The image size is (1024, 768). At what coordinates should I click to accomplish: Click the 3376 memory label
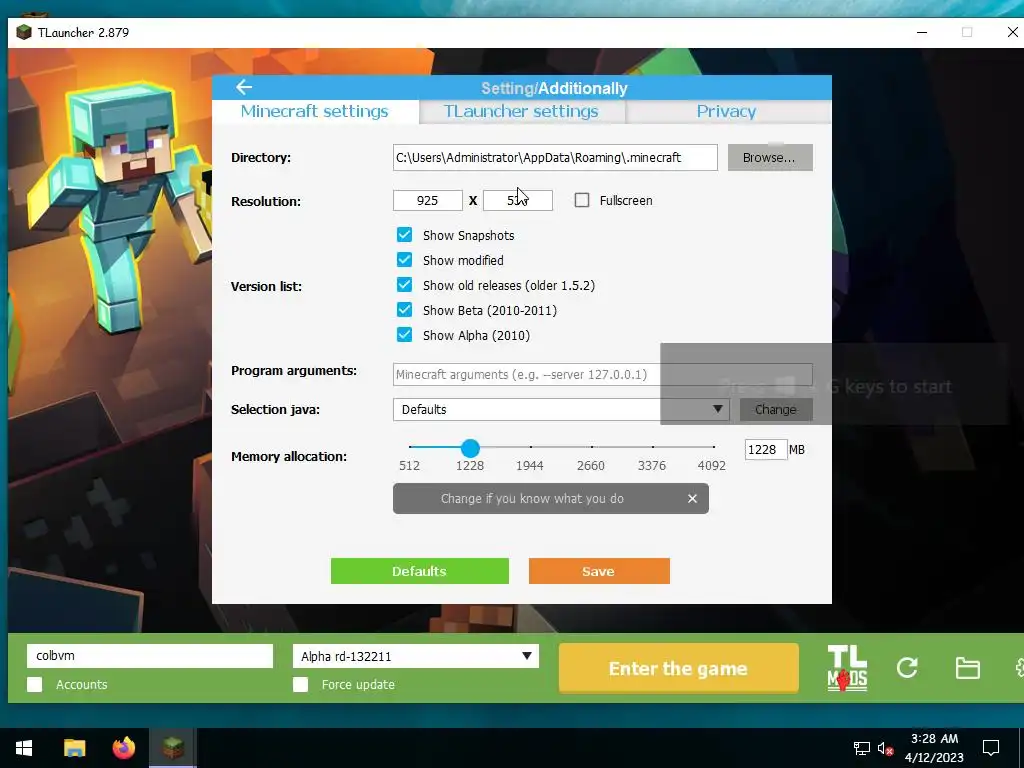(652, 466)
